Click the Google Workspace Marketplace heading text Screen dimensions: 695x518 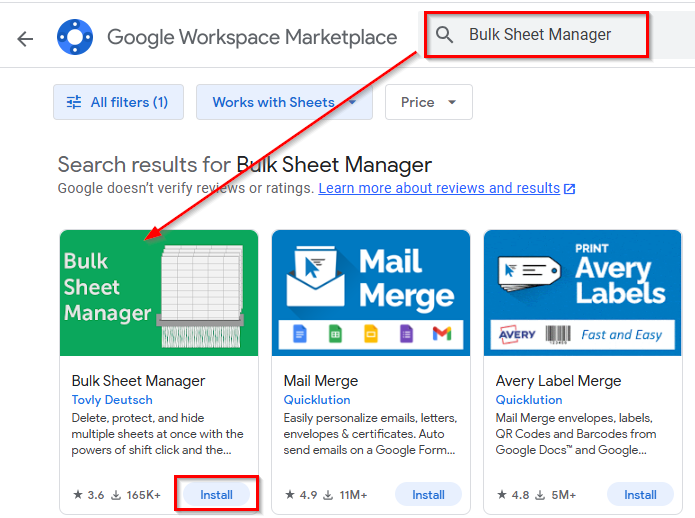coord(252,37)
